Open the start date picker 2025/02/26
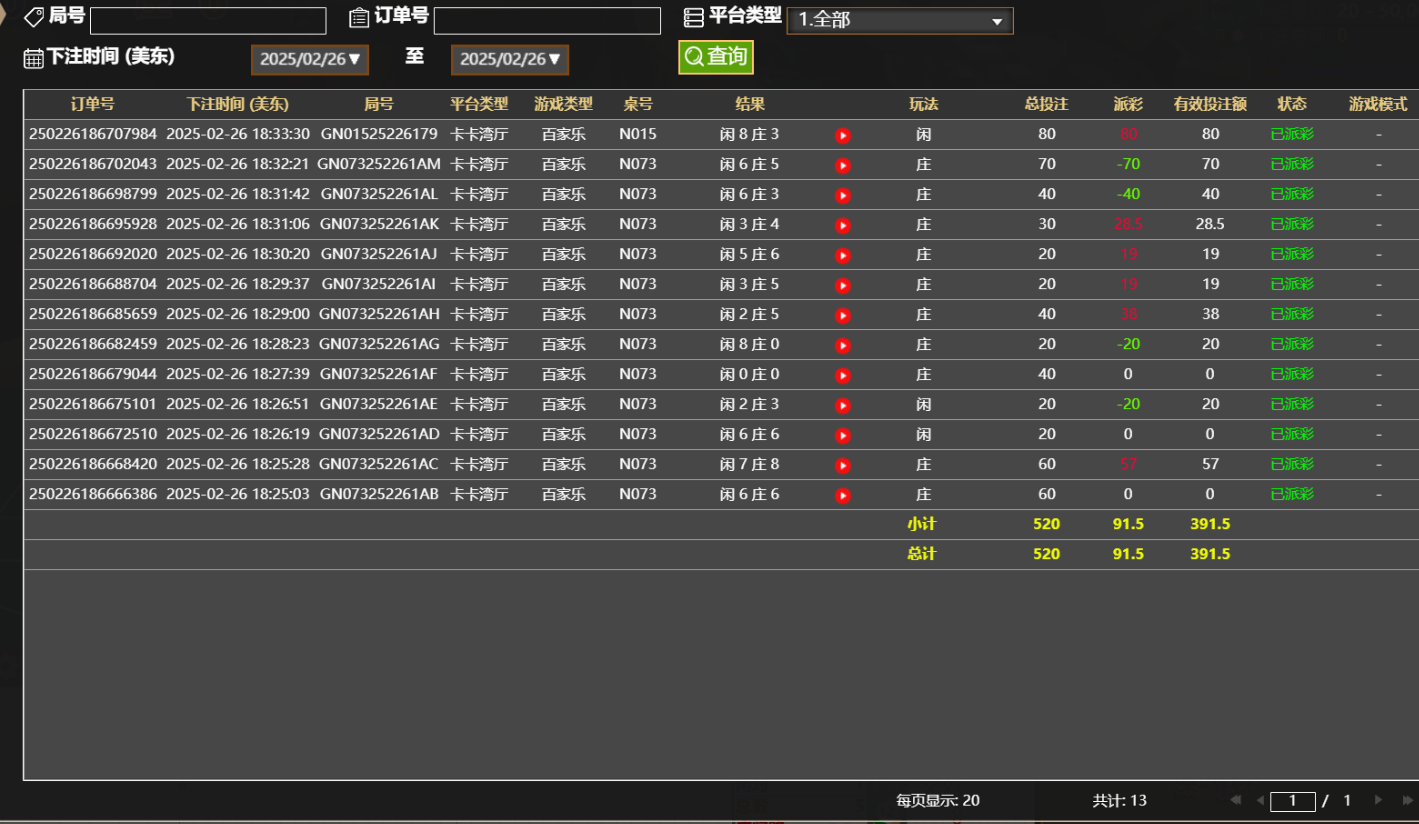This screenshot has width=1419, height=824. pyautogui.click(x=309, y=59)
